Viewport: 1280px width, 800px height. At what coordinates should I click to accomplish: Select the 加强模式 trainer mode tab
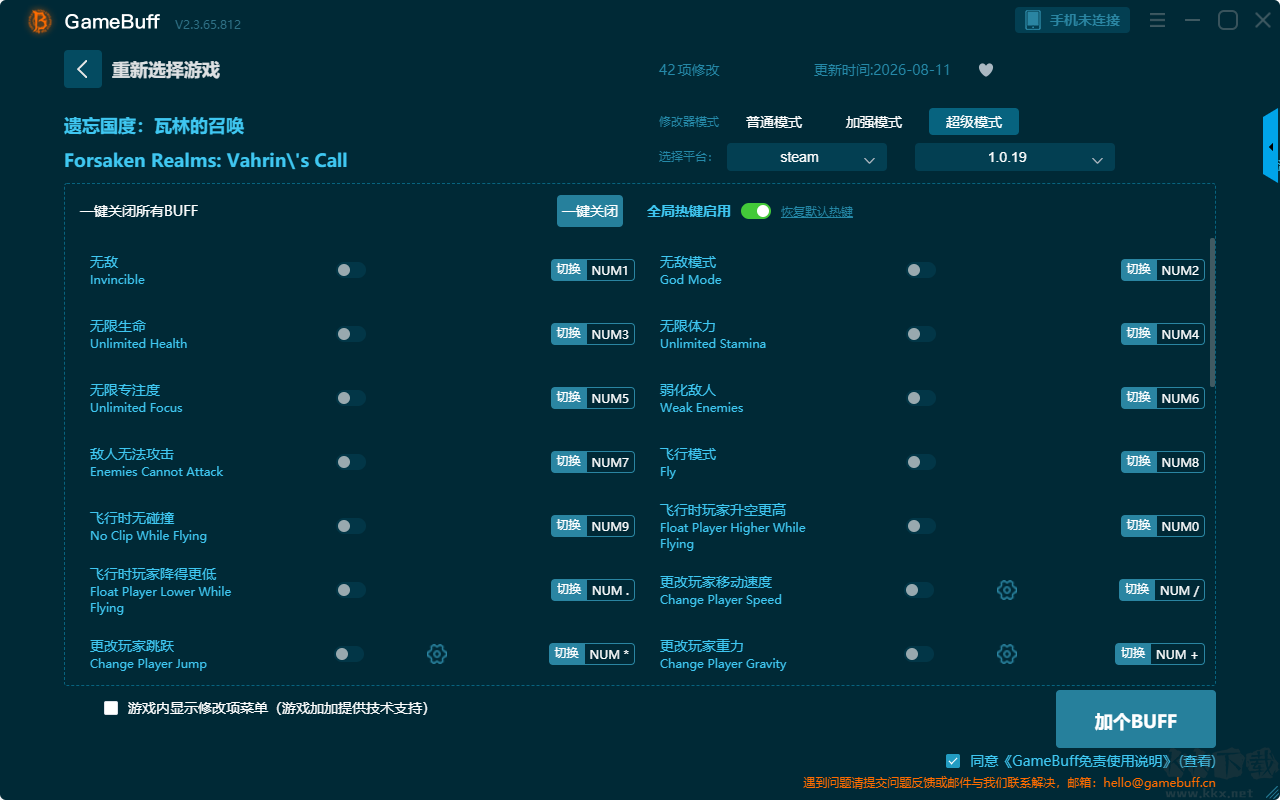874,122
